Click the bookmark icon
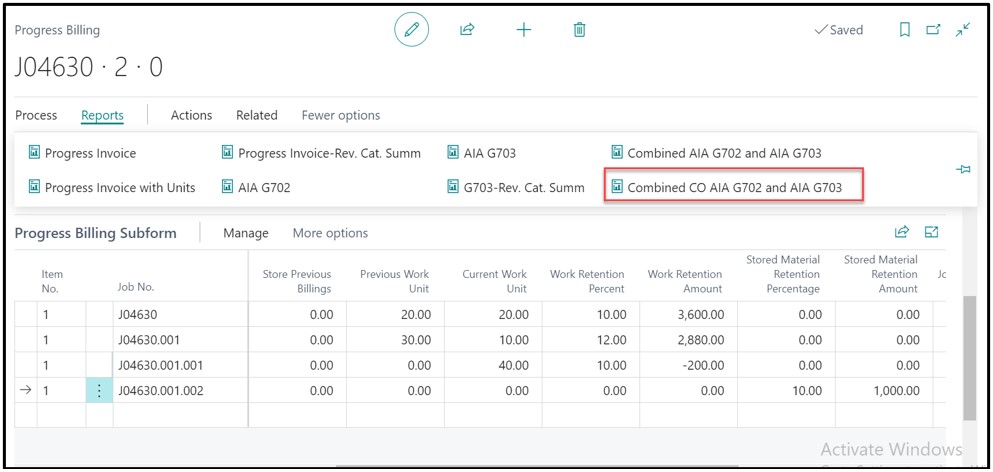This screenshot has width=993, height=472. tap(904, 30)
